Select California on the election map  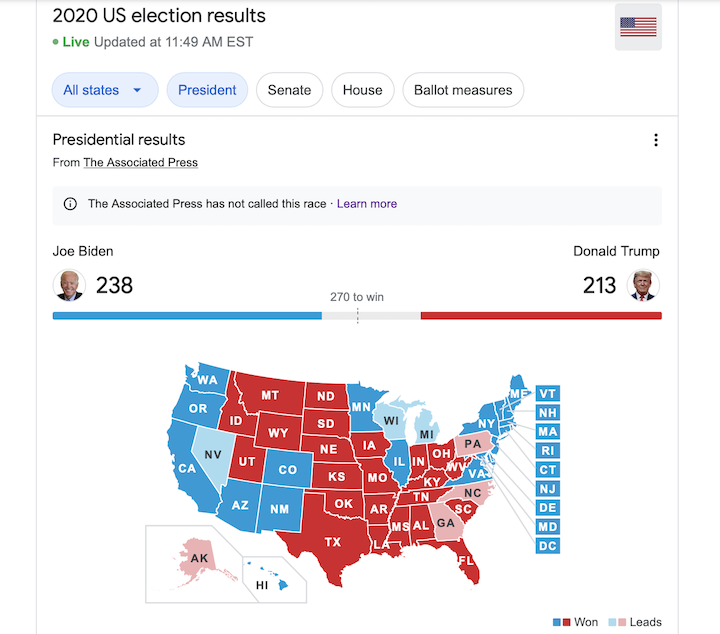click(188, 467)
